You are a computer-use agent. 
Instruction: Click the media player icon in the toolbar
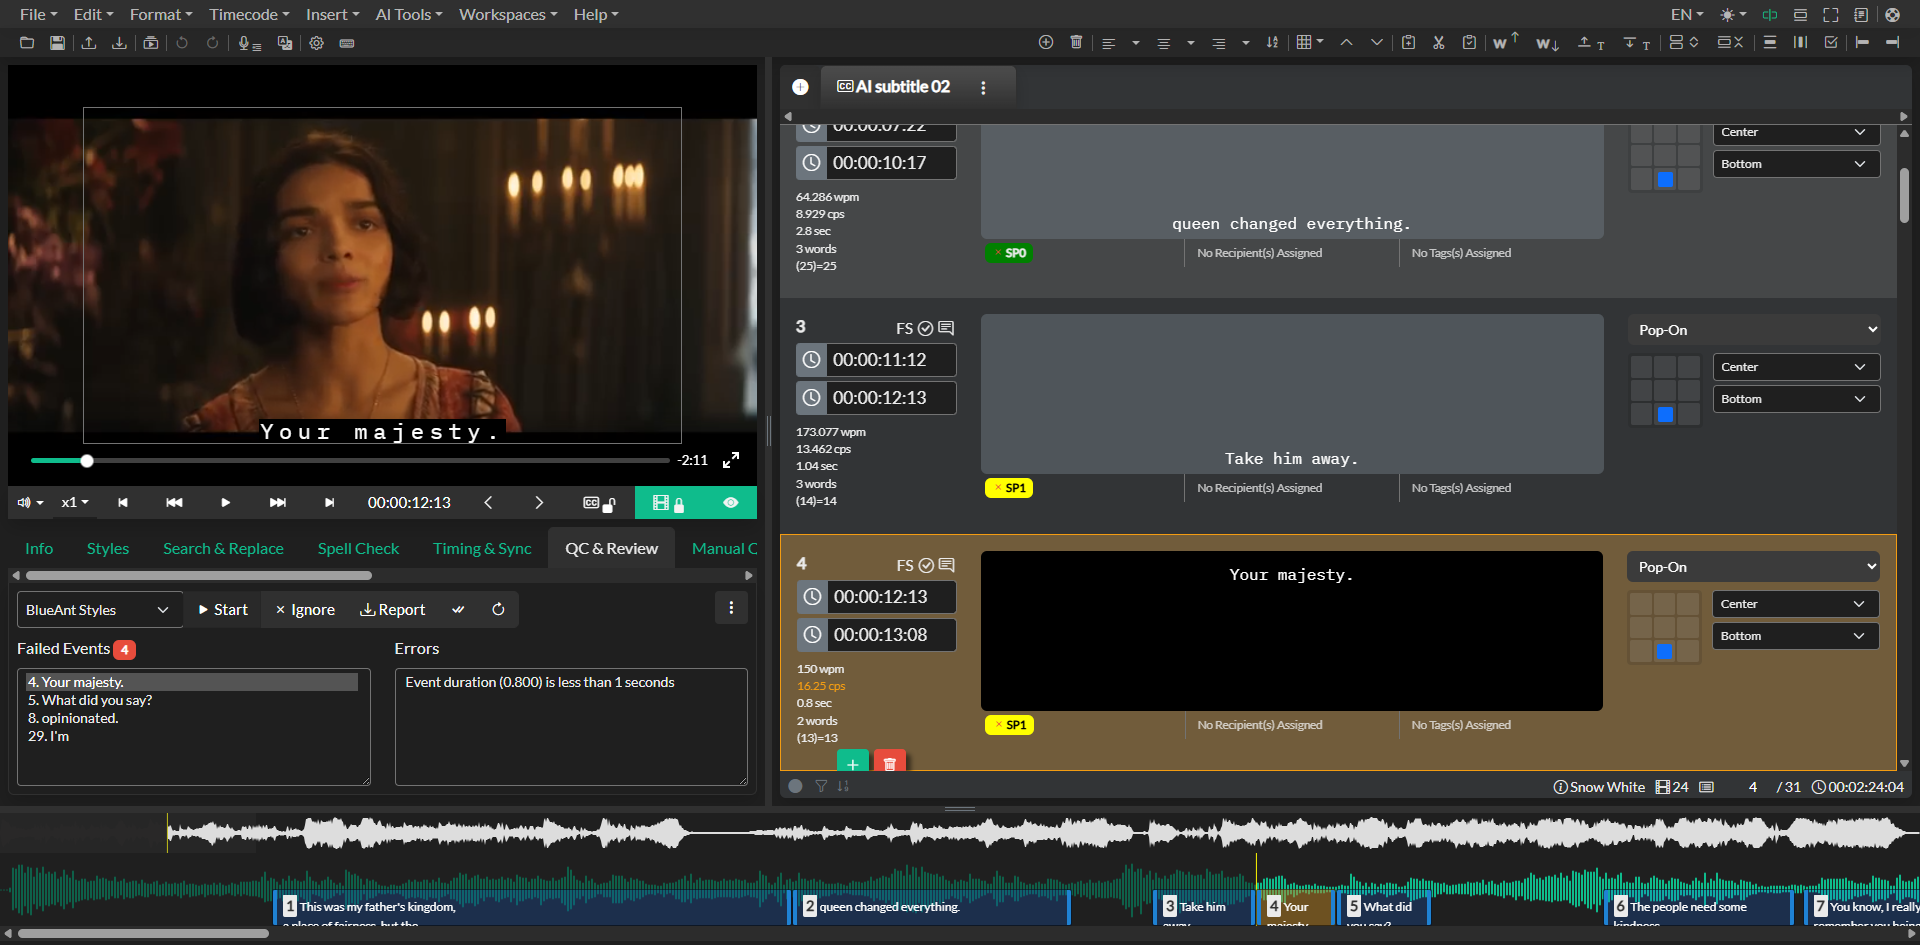[151, 43]
